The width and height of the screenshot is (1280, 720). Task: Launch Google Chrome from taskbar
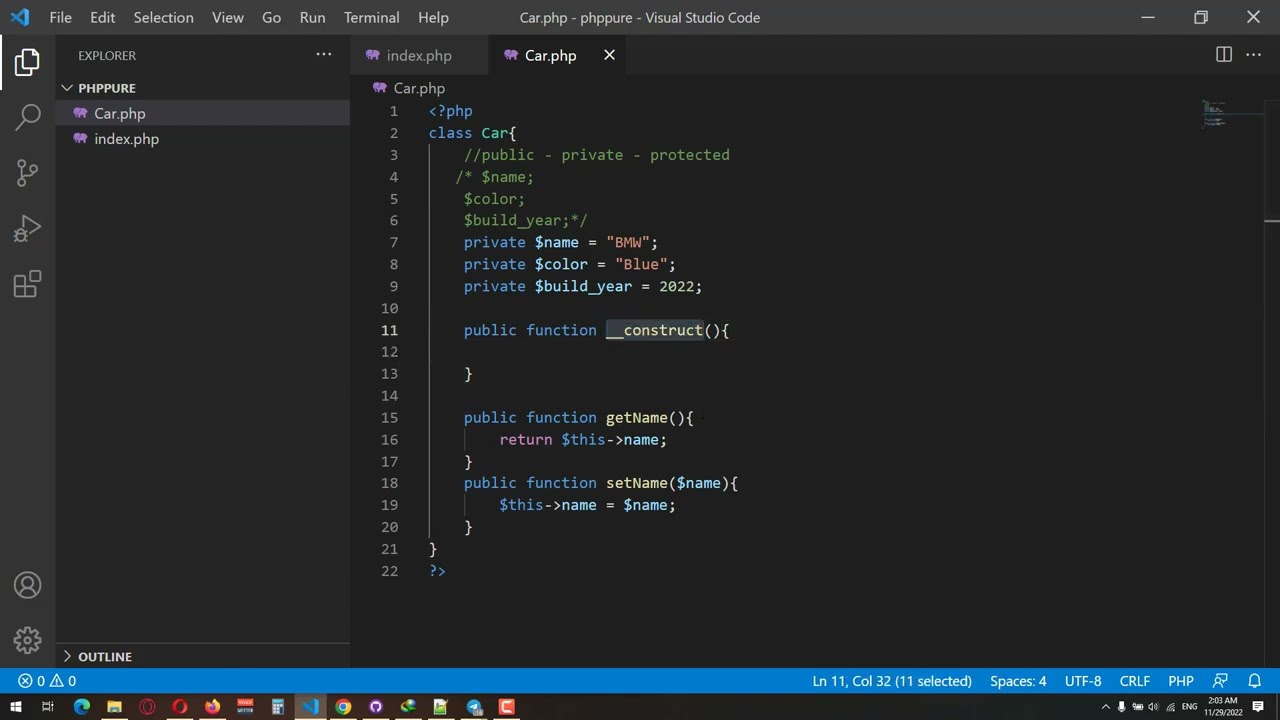click(343, 707)
